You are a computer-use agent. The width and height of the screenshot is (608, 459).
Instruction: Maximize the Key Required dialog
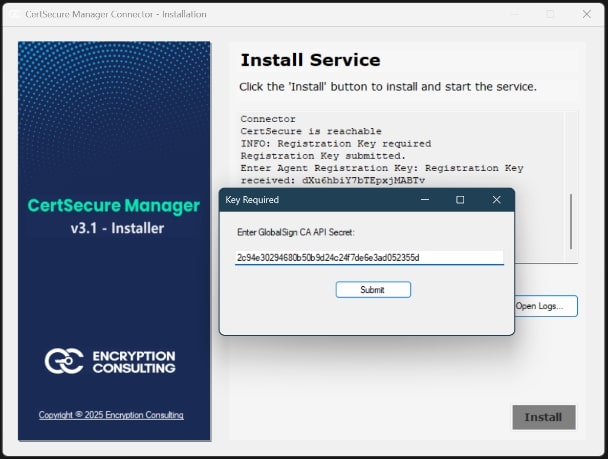click(x=460, y=200)
